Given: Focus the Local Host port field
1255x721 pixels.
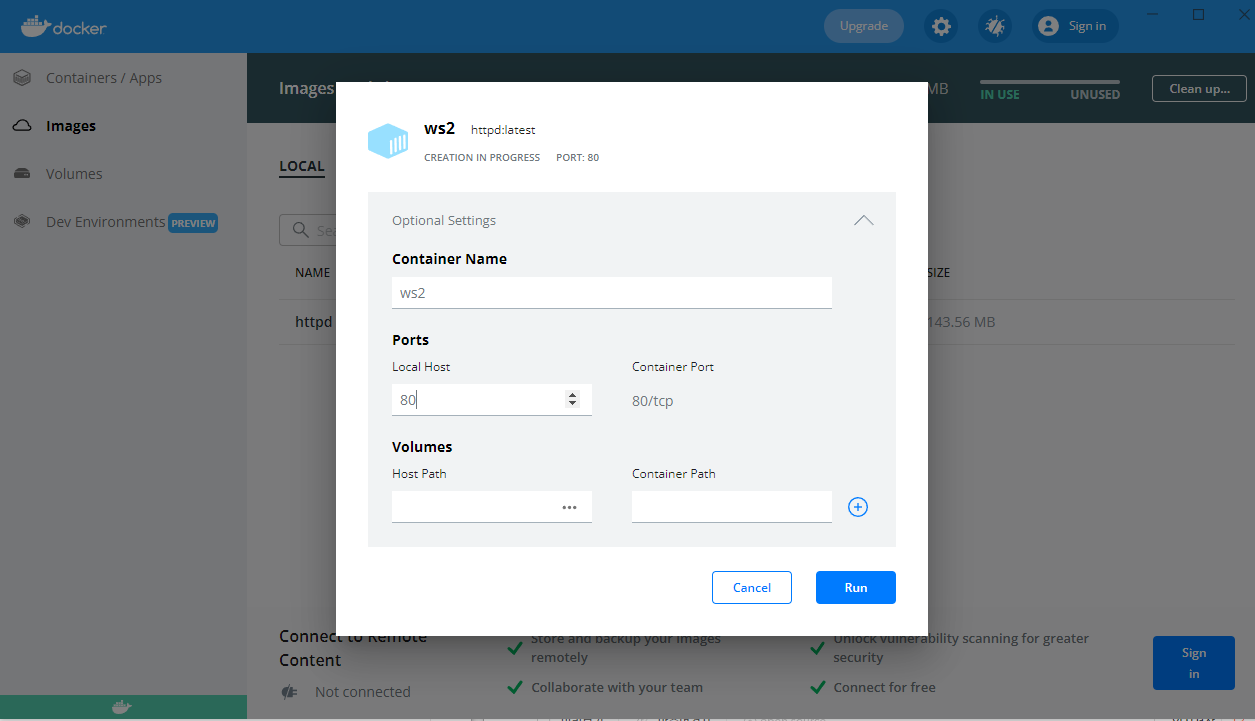Looking at the screenshot, I should tap(492, 400).
